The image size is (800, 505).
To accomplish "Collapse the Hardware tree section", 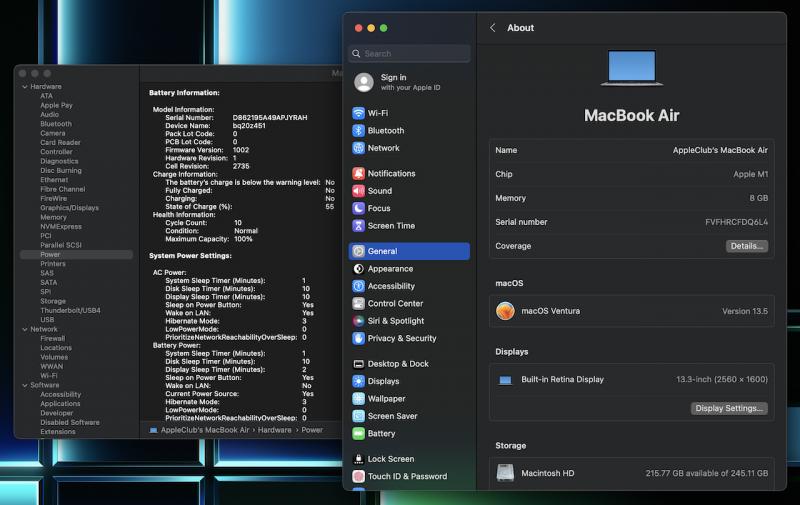I will coord(23,87).
